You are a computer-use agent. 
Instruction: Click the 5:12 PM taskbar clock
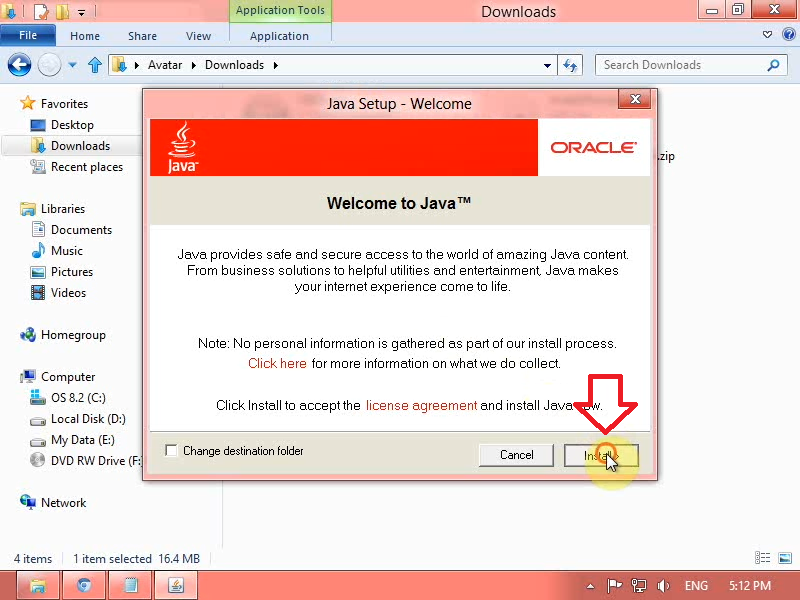click(x=749, y=585)
